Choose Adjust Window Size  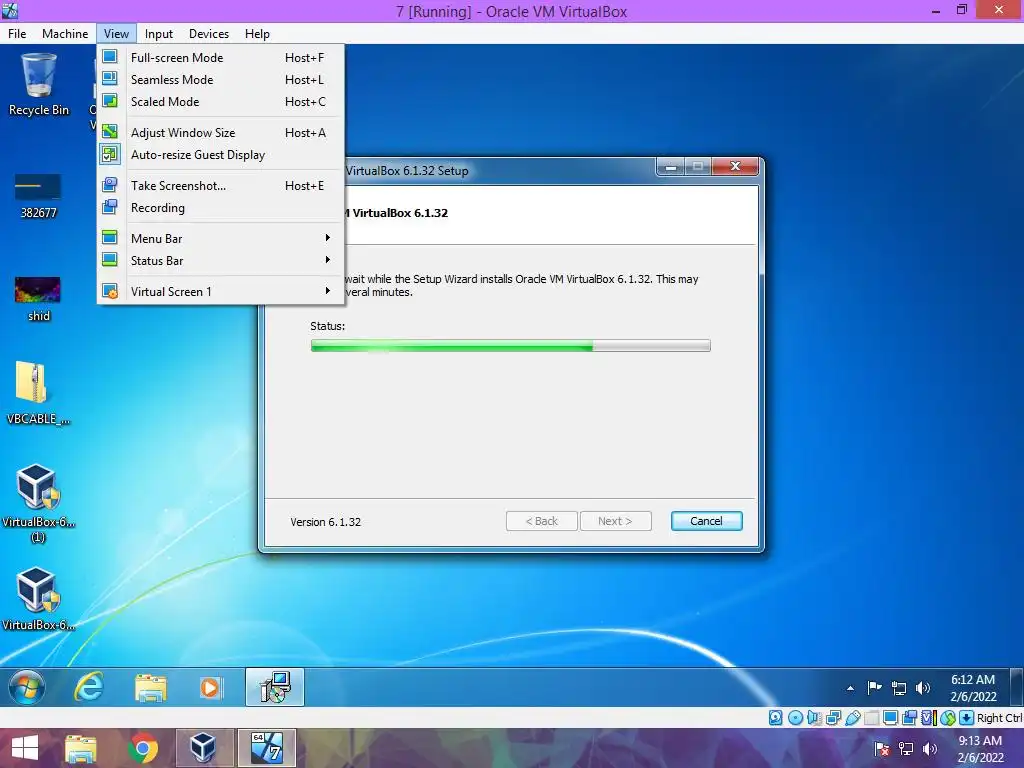221,133
